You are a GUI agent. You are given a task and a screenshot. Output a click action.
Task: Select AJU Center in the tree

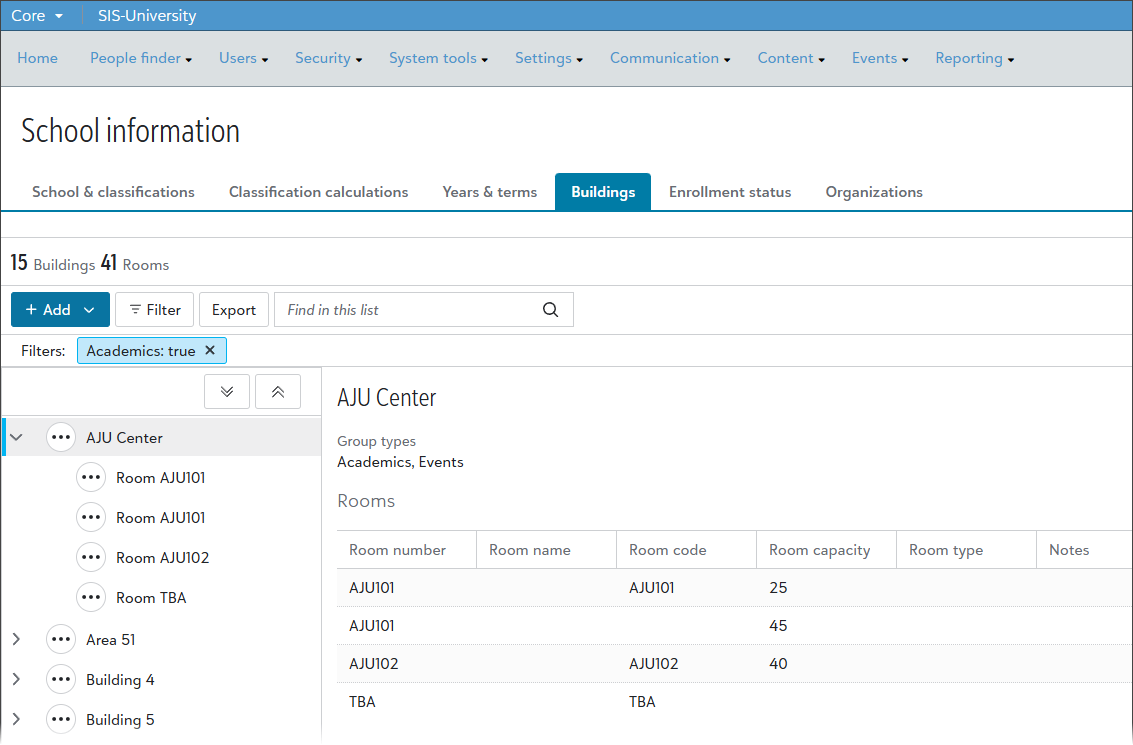(124, 438)
